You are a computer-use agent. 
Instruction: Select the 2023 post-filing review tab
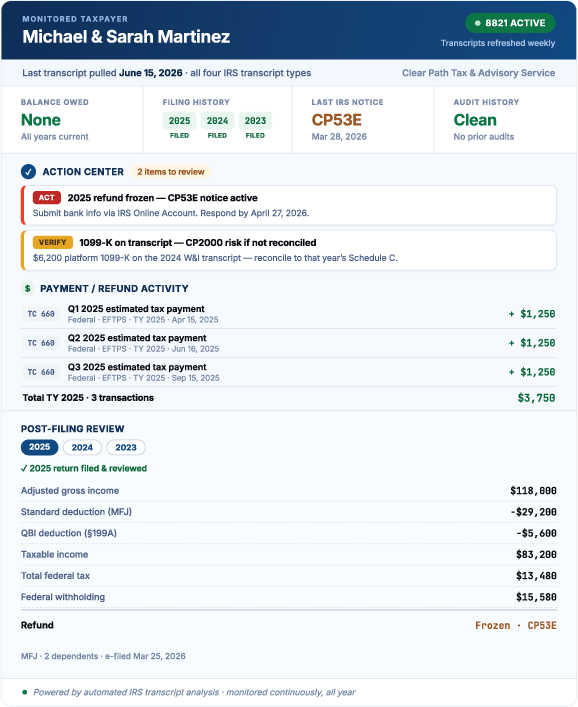click(x=126, y=447)
